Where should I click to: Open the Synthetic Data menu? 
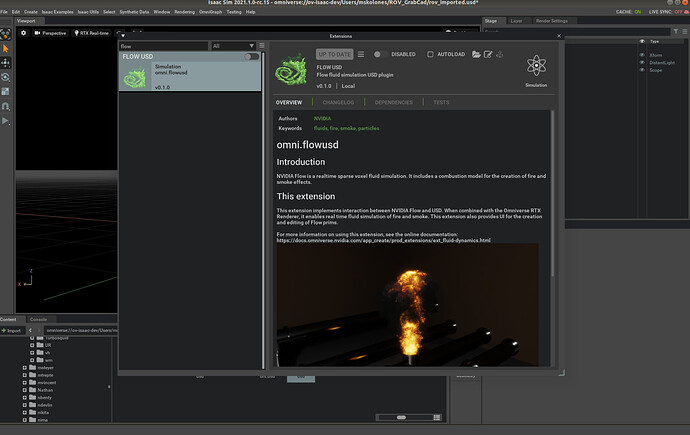click(134, 12)
